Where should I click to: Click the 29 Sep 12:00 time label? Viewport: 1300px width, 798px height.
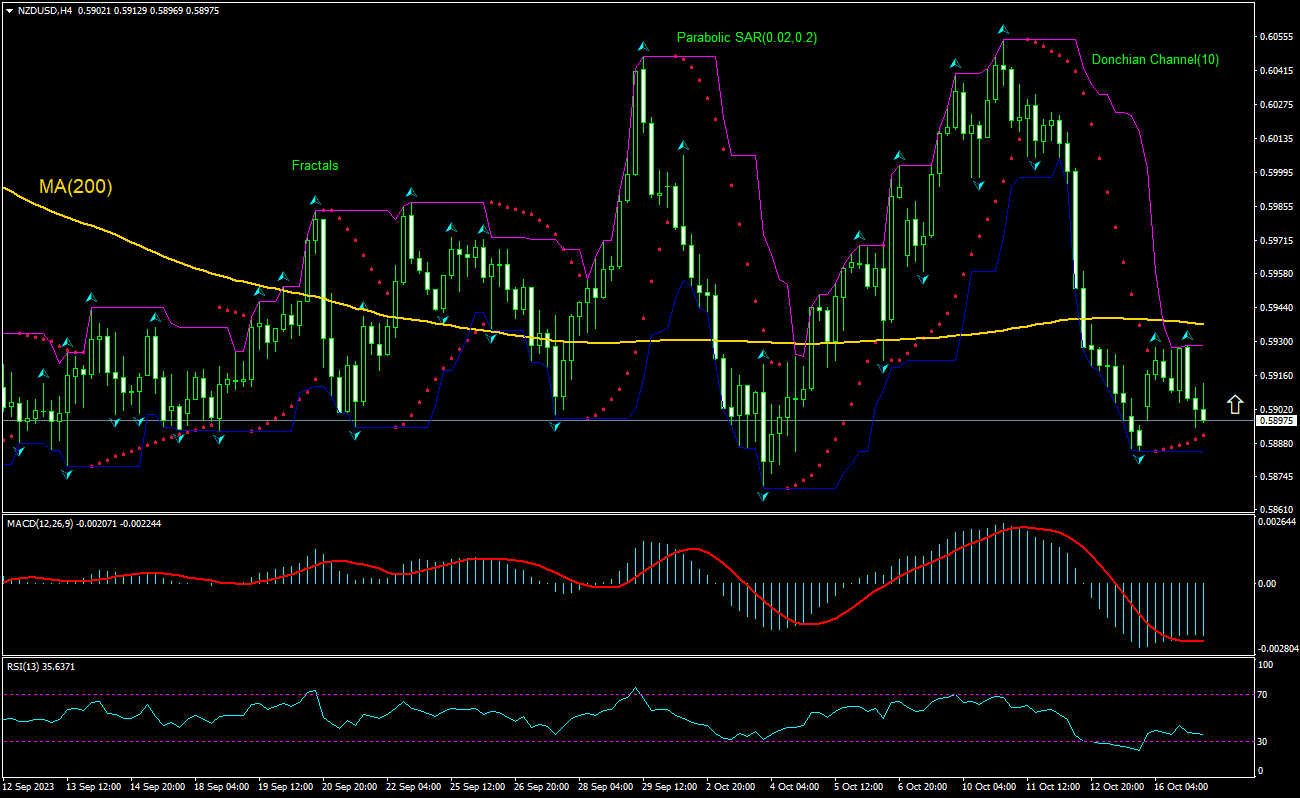(669, 787)
